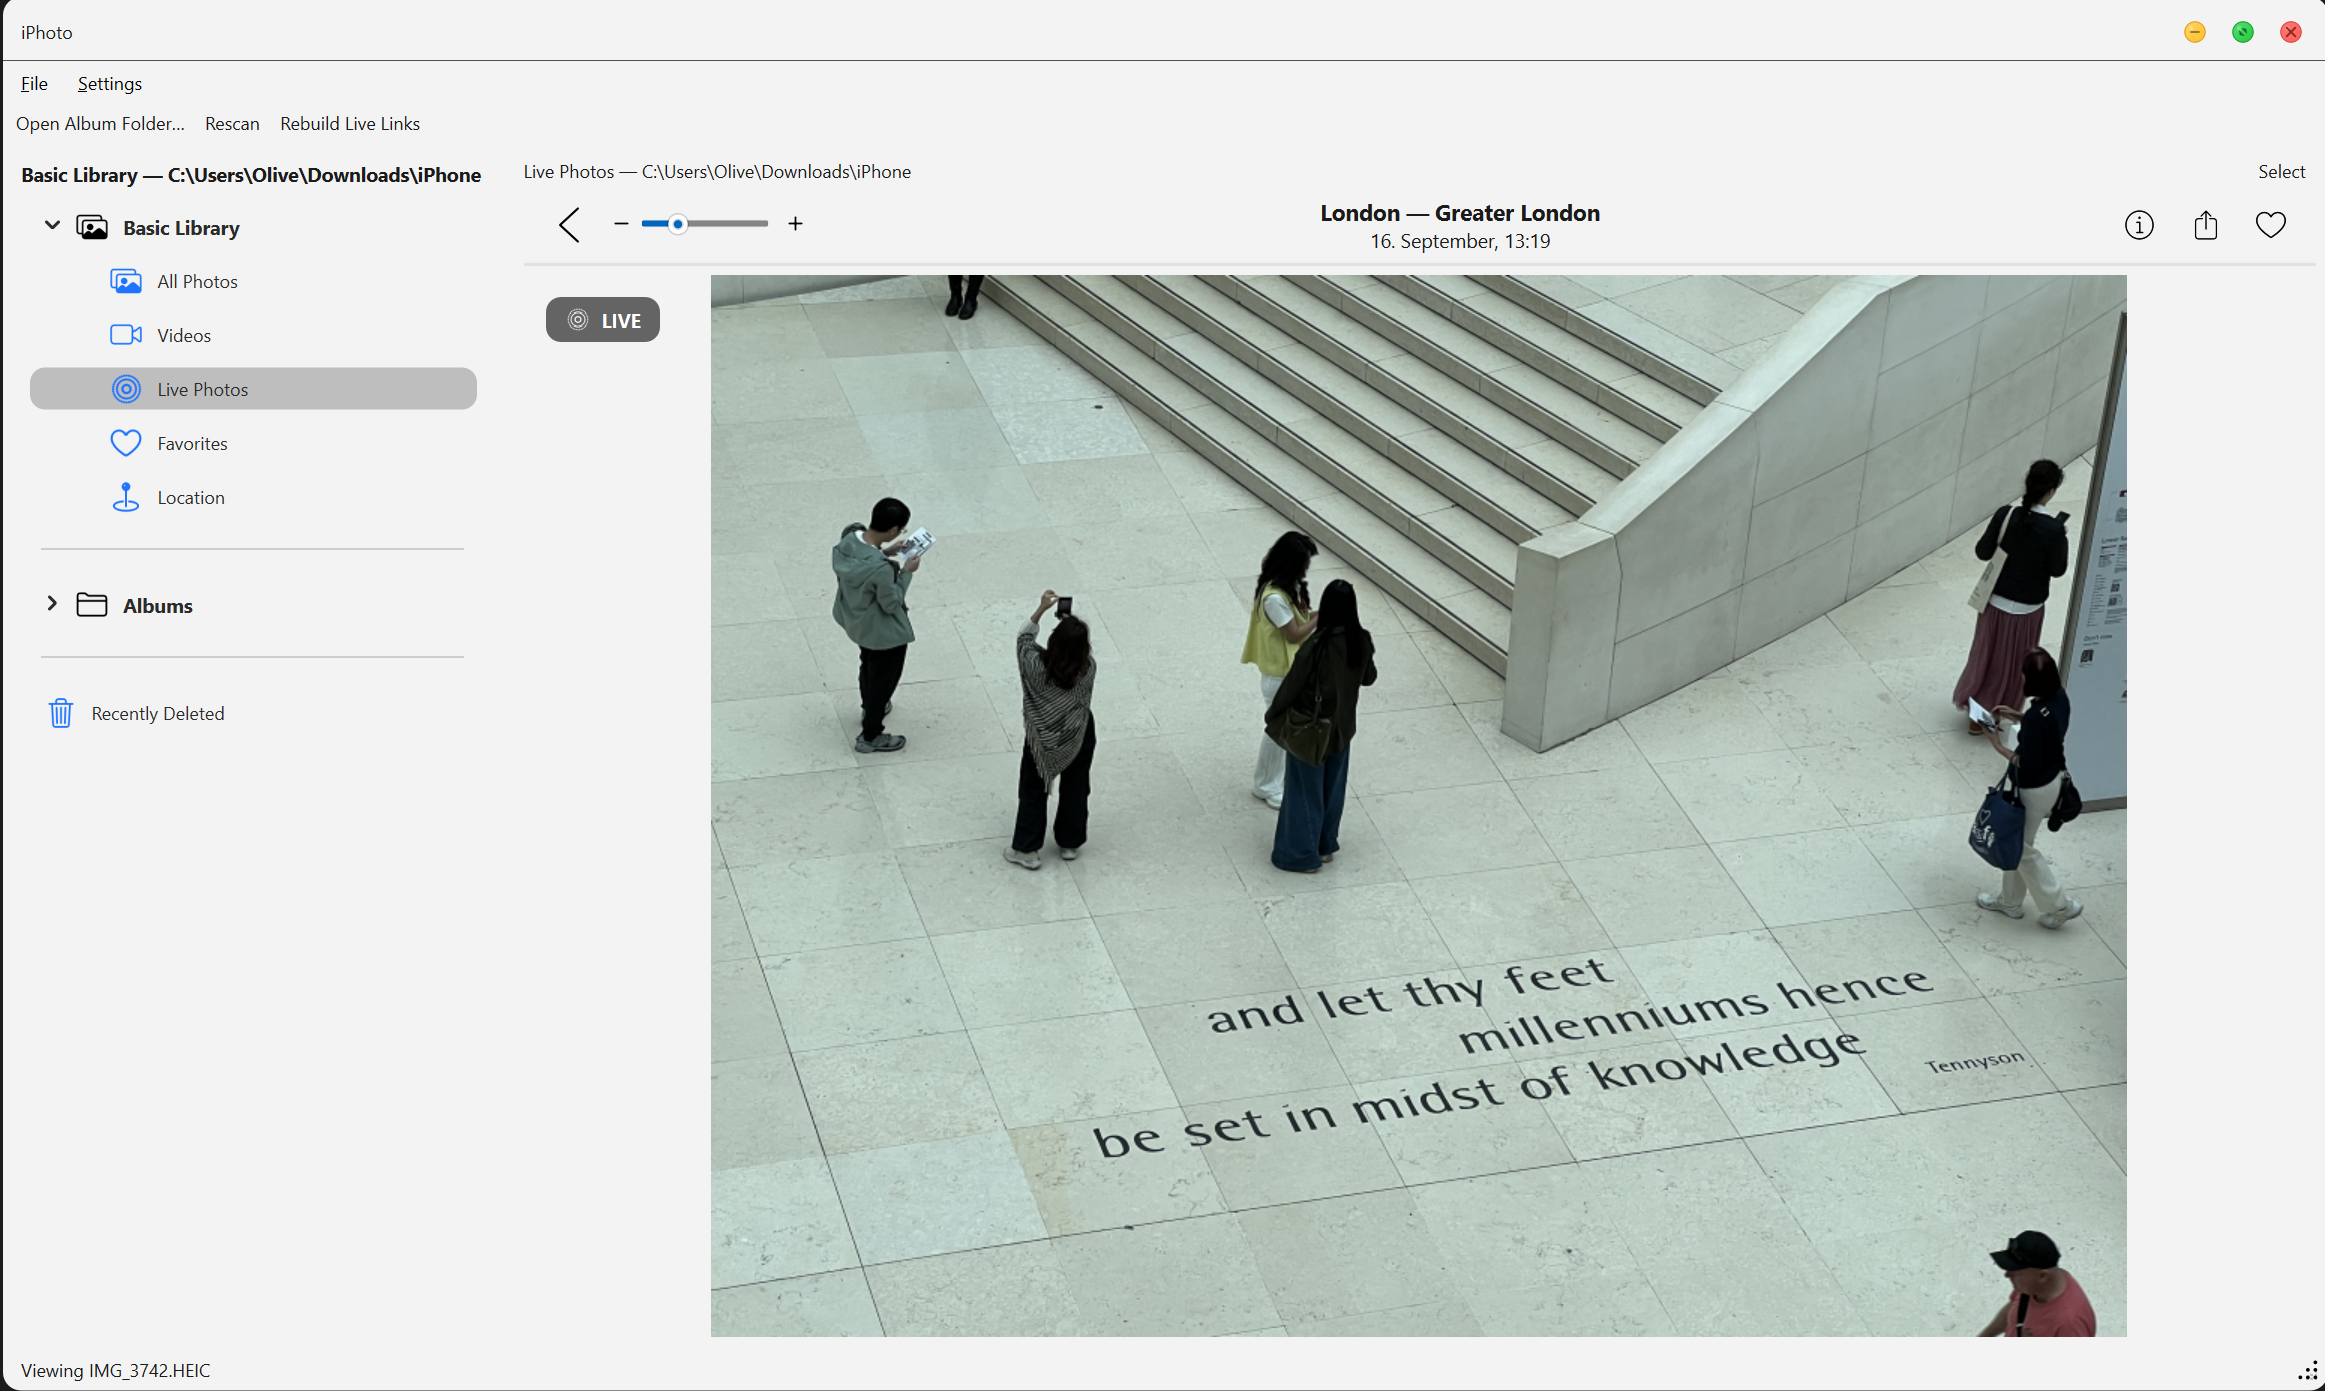Open the All Photos view
Image resolution: width=2325 pixels, height=1391 pixels.
tap(254, 281)
